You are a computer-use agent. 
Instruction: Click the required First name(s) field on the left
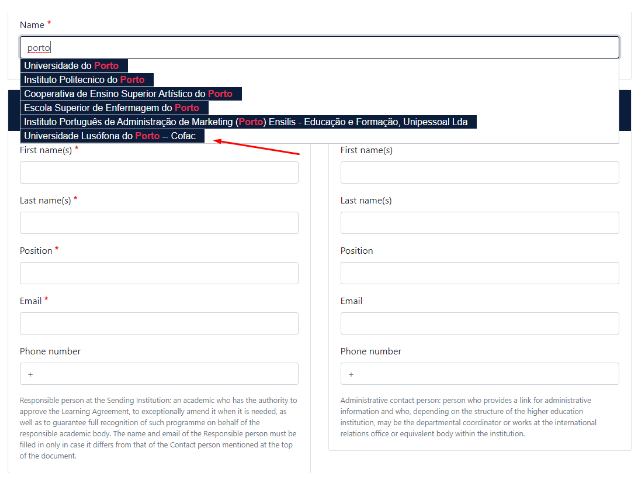pos(159,172)
